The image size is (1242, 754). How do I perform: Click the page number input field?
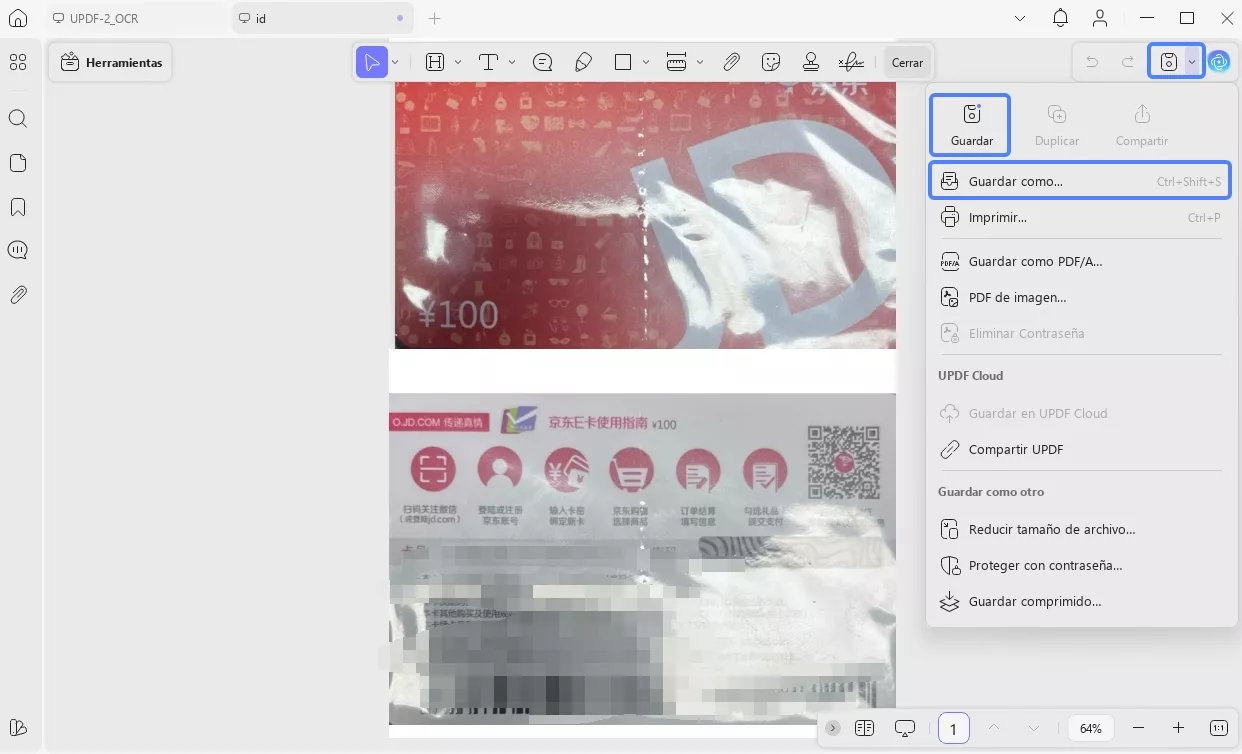953,728
